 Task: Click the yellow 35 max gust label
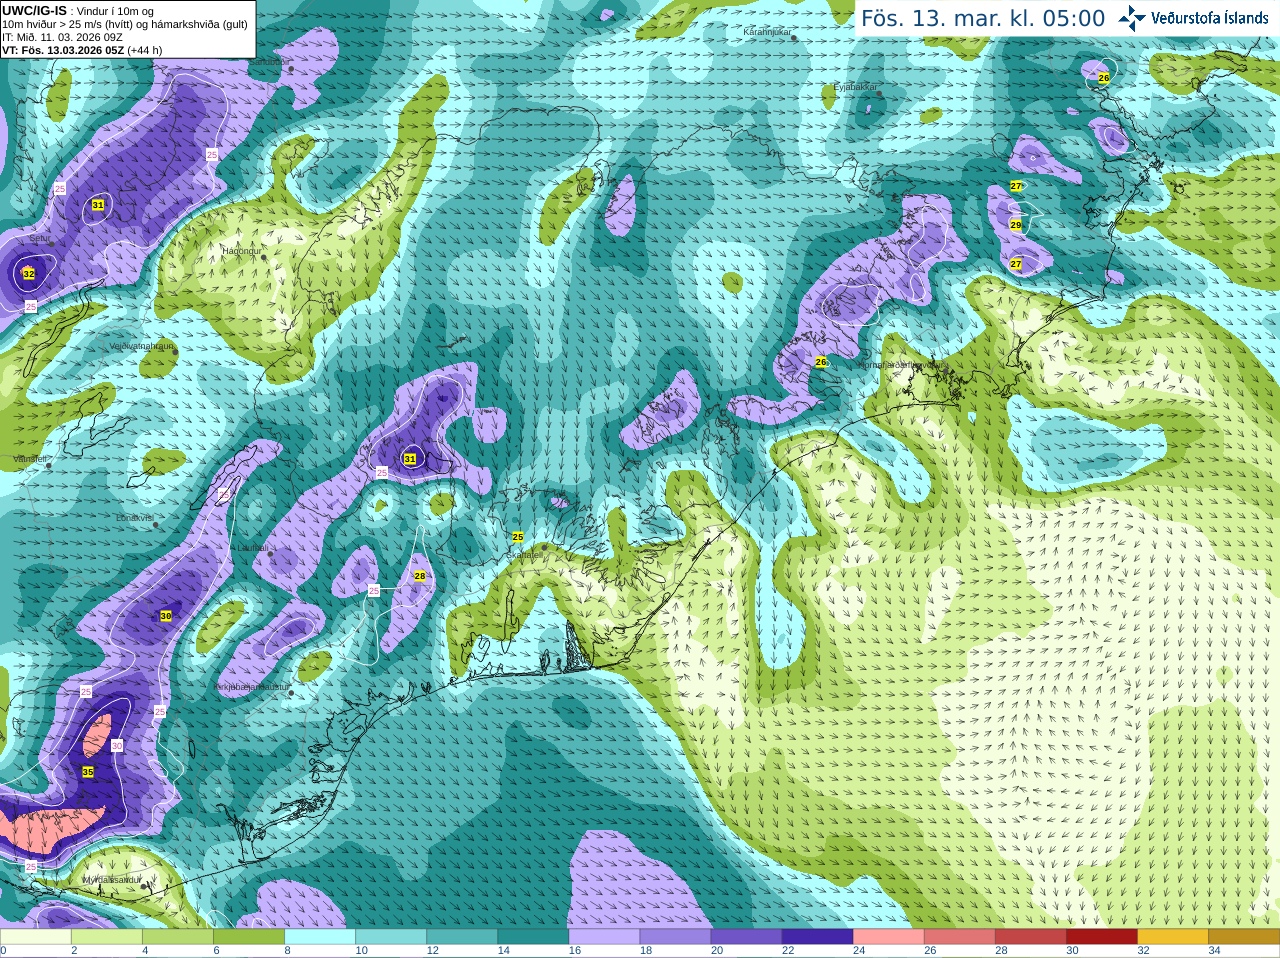(88, 772)
